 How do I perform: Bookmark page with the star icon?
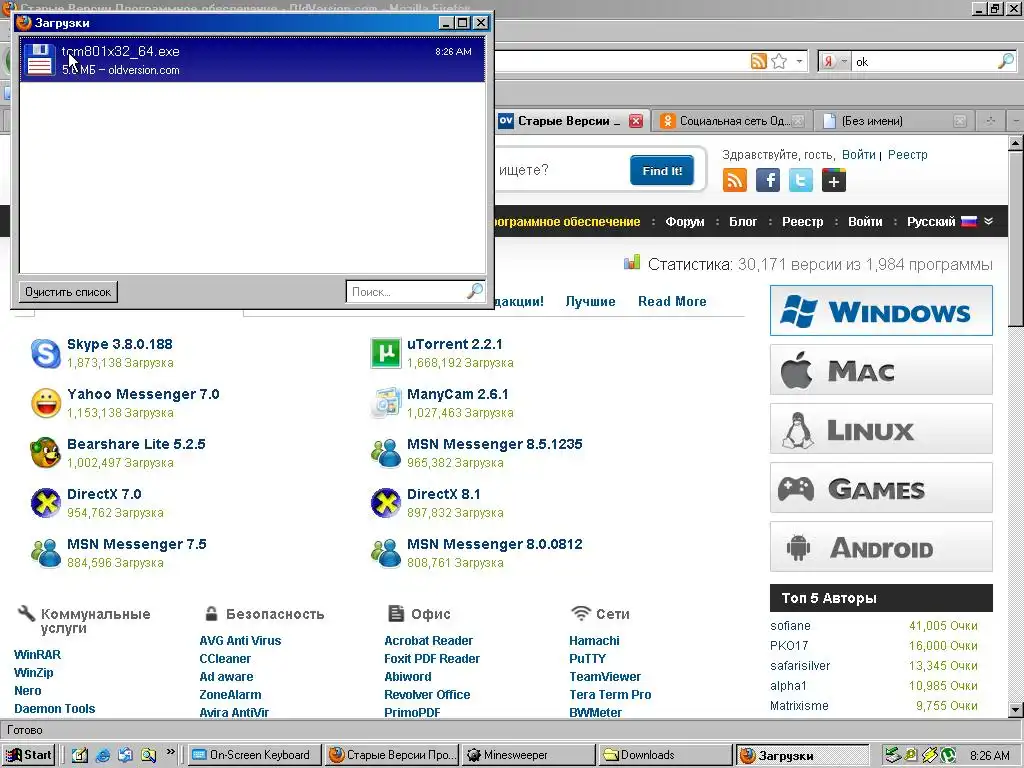(779, 61)
